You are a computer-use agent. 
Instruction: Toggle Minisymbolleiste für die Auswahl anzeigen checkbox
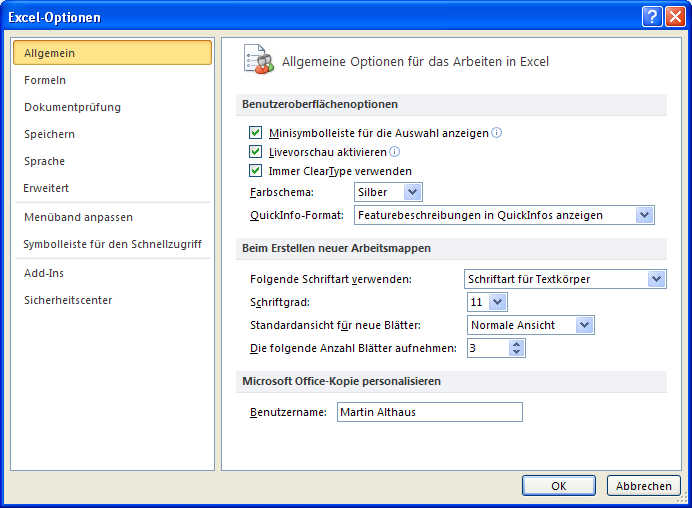point(255,132)
